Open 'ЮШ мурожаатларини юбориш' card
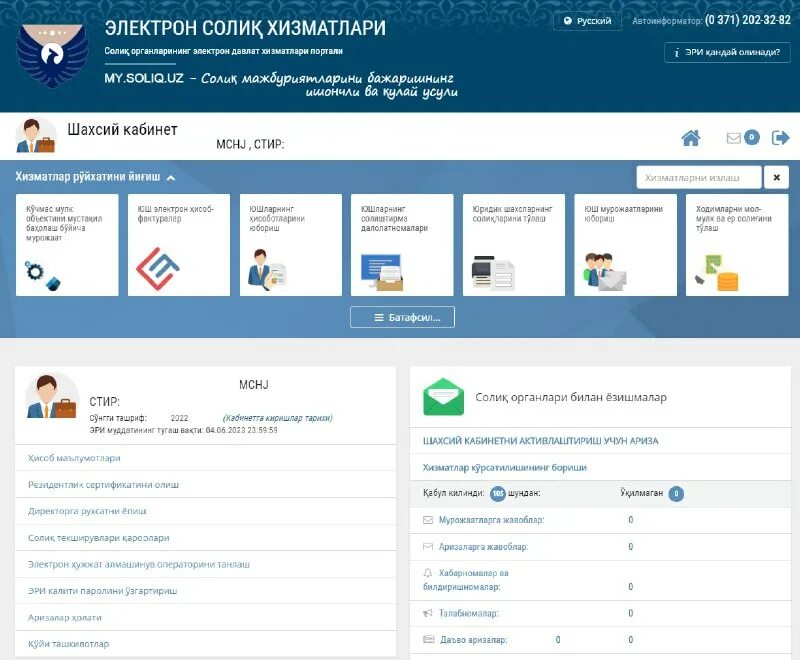800x660 pixels. pos(626,245)
